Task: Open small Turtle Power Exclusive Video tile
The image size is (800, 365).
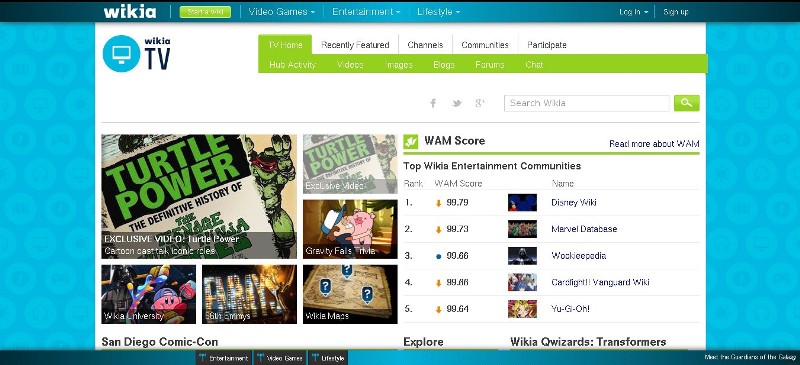Action: click(350, 164)
